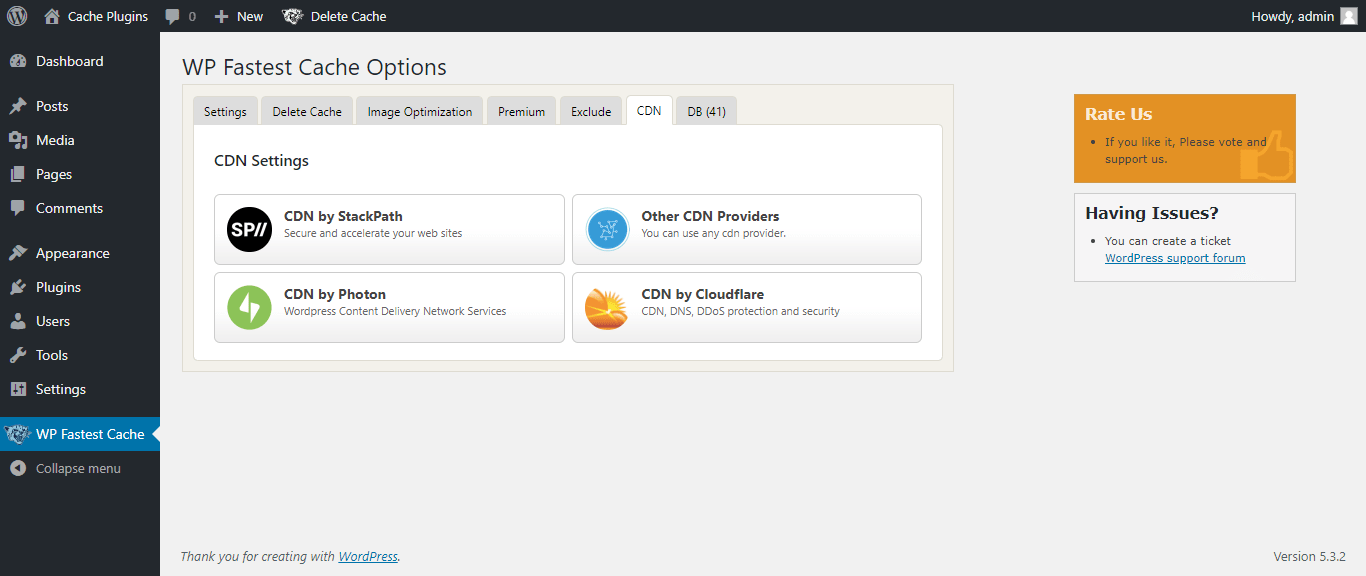The width and height of the screenshot is (1366, 576).
Task: Click the WP Fastest Cache cheetah sidebar icon
Action: (x=17, y=434)
